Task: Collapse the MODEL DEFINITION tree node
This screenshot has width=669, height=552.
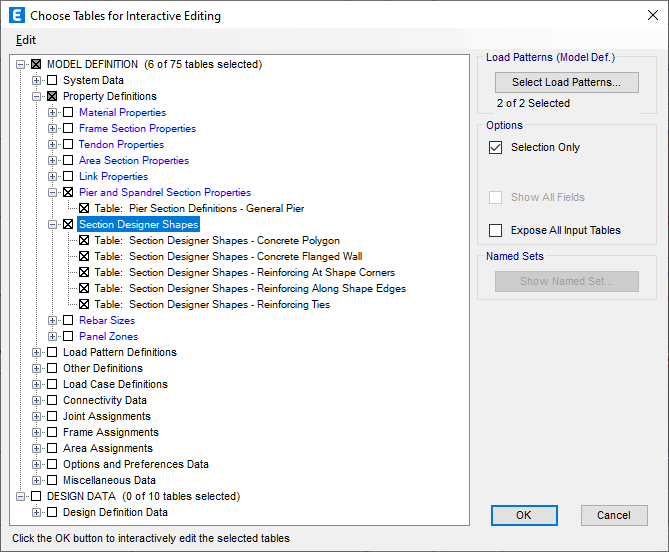Action: coord(21,65)
